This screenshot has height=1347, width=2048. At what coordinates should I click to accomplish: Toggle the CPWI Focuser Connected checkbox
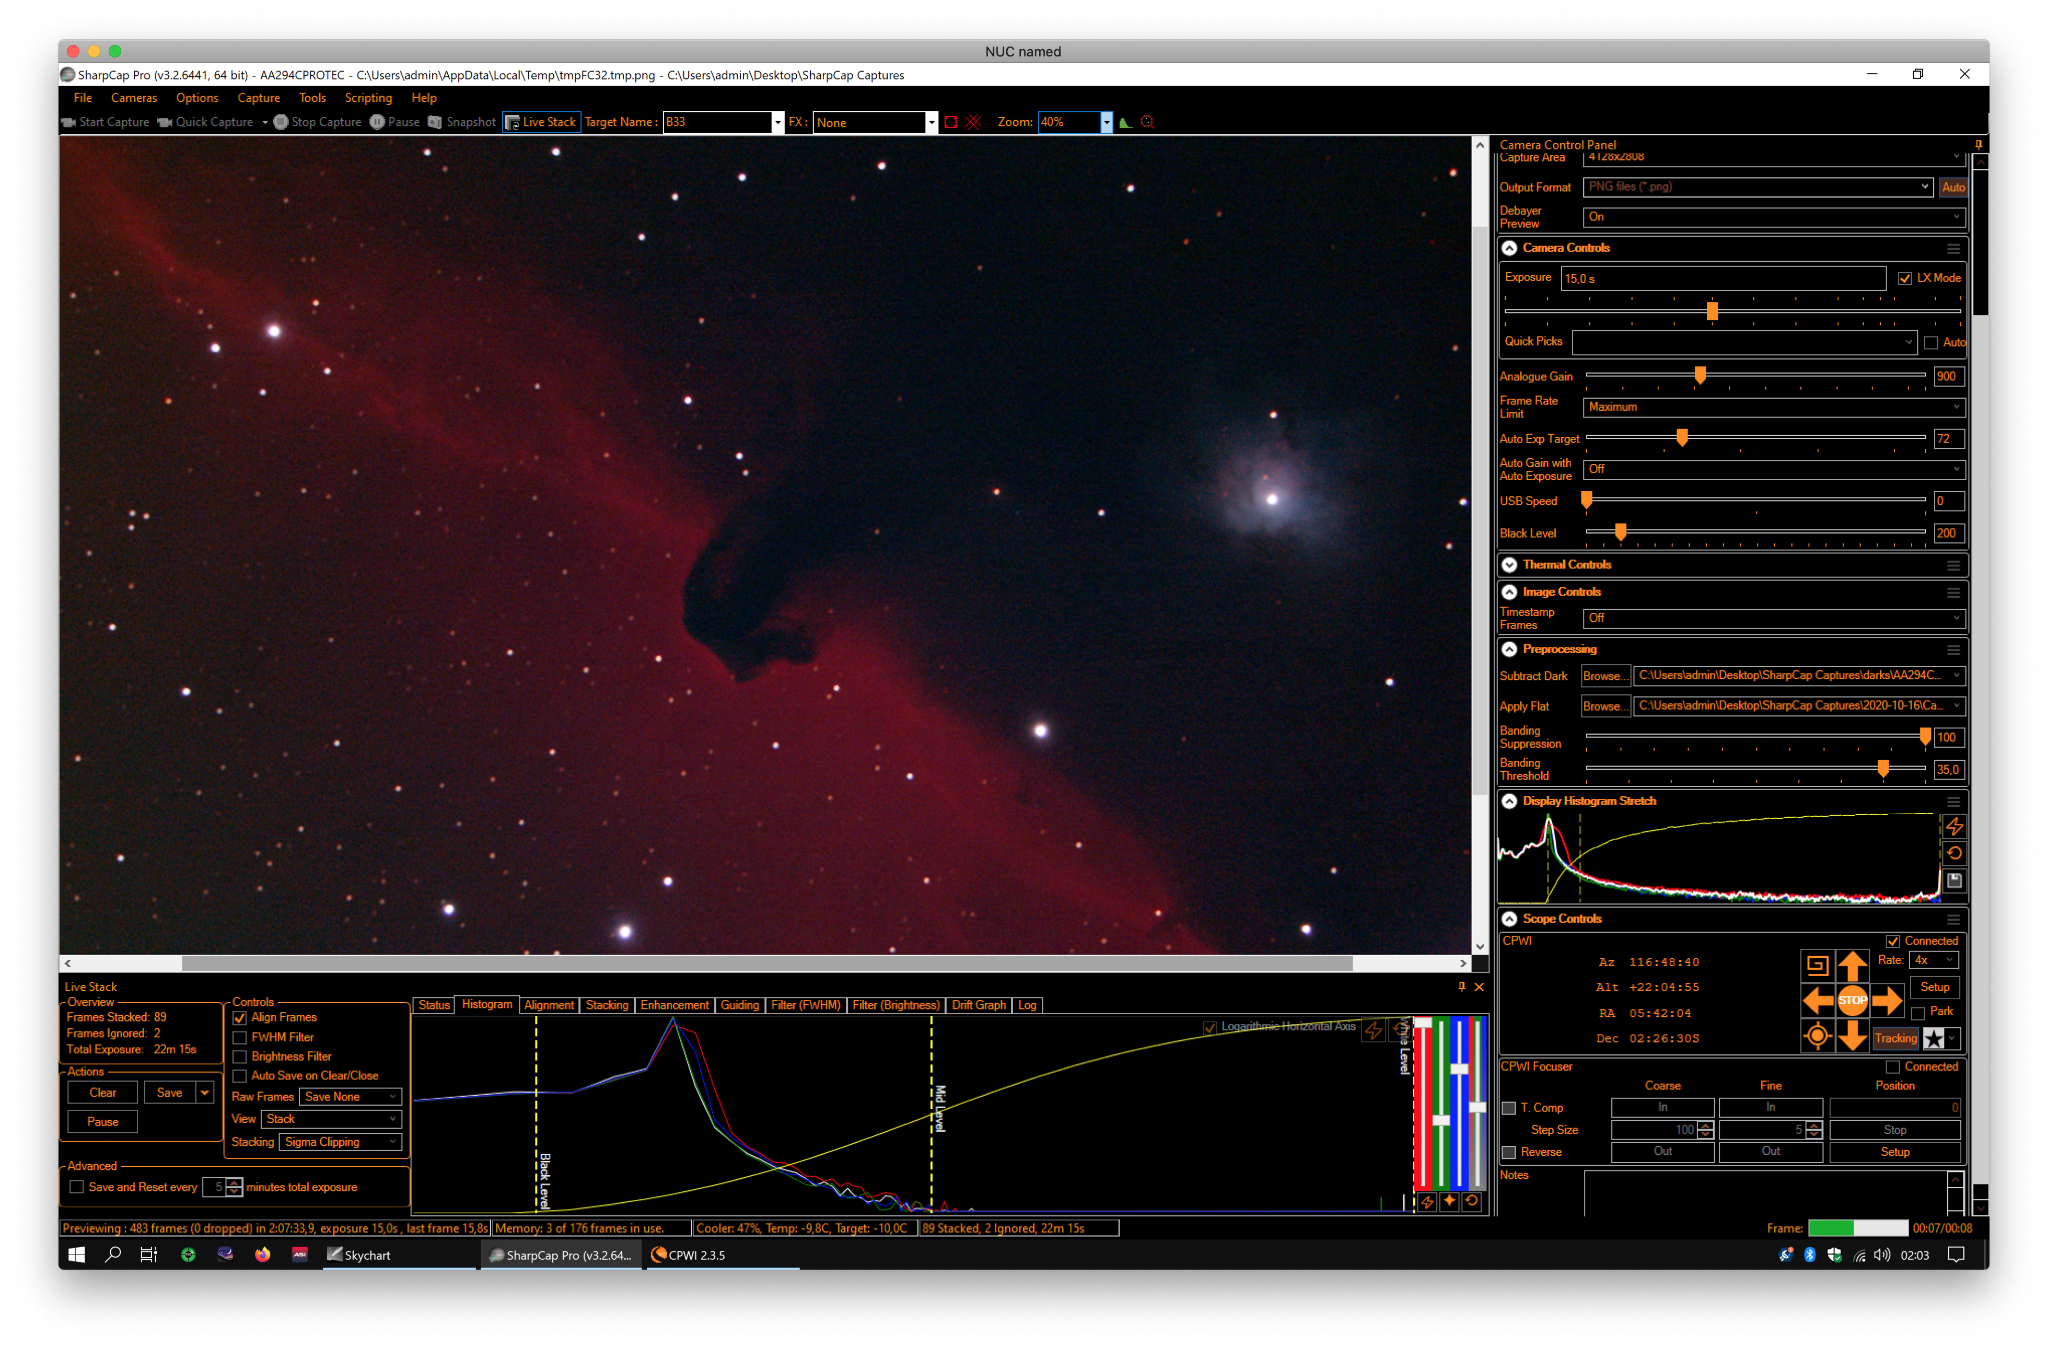(x=1892, y=1067)
